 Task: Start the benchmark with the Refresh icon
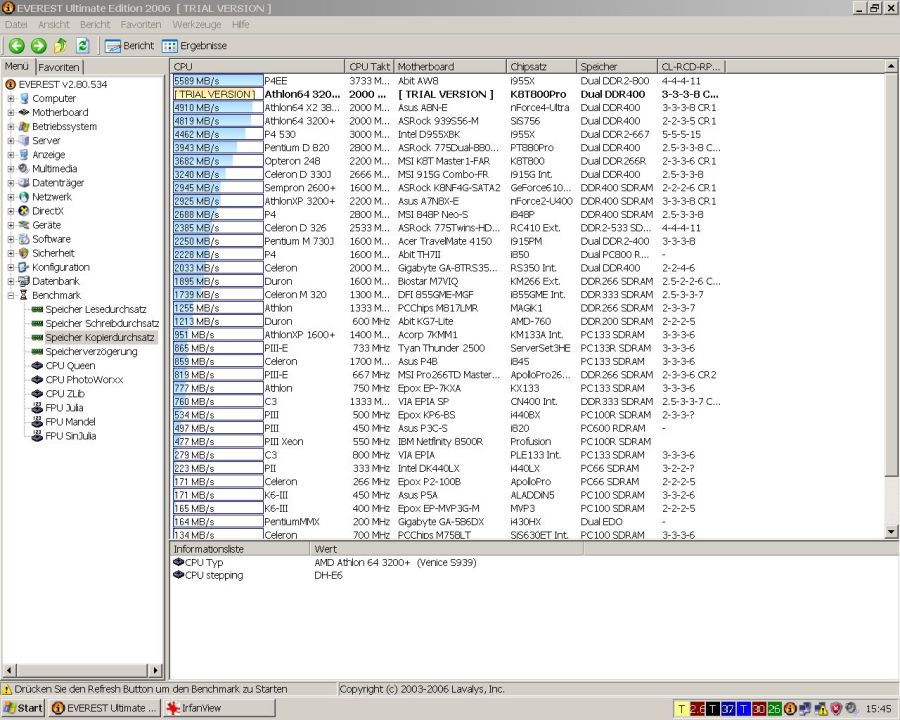(x=83, y=45)
